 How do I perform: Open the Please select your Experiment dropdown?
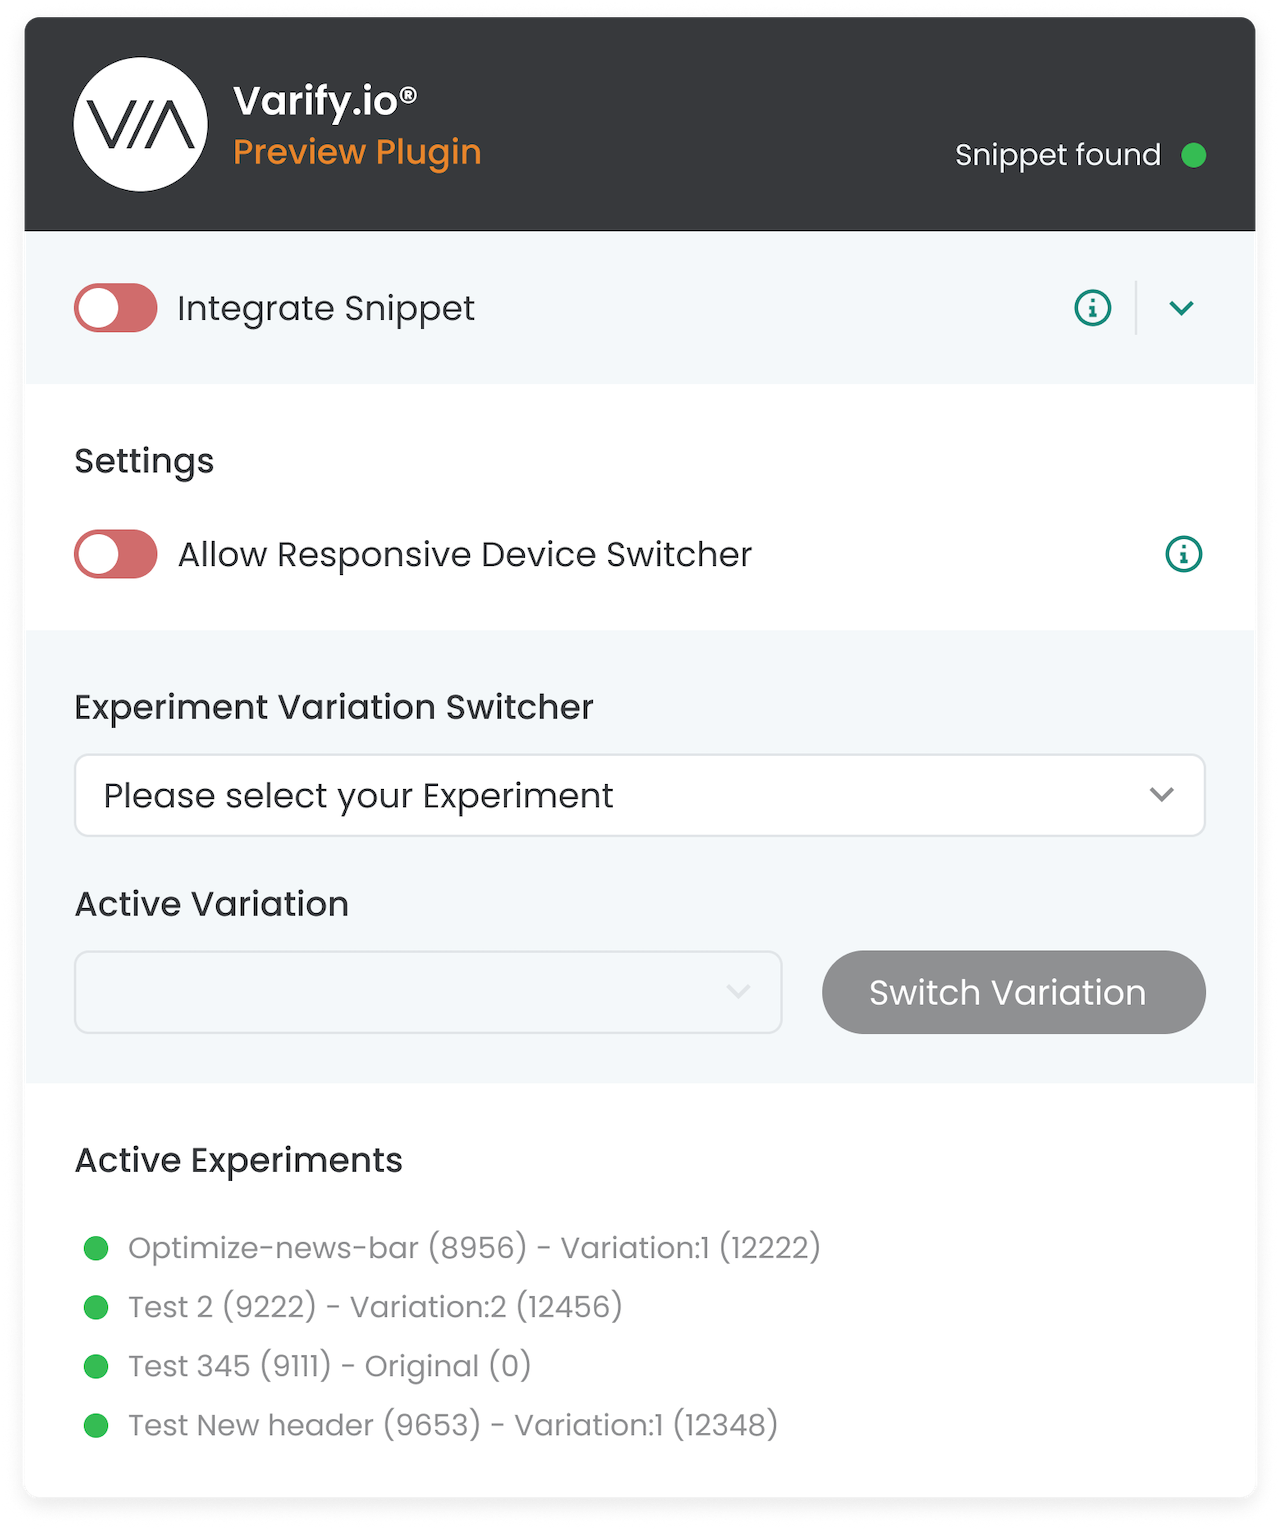(640, 795)
